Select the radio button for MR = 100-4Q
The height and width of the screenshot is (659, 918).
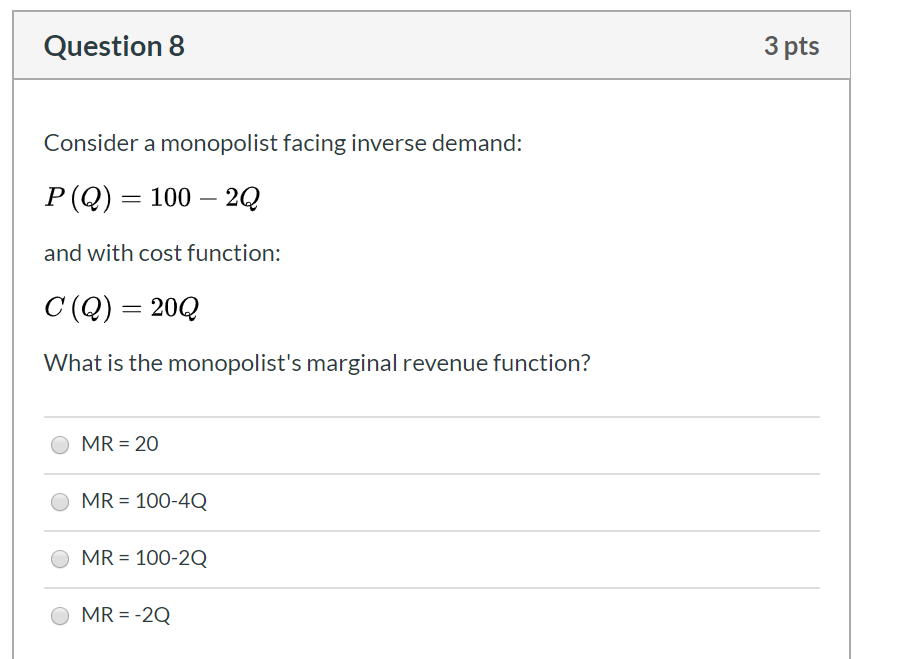click(60, 502)
